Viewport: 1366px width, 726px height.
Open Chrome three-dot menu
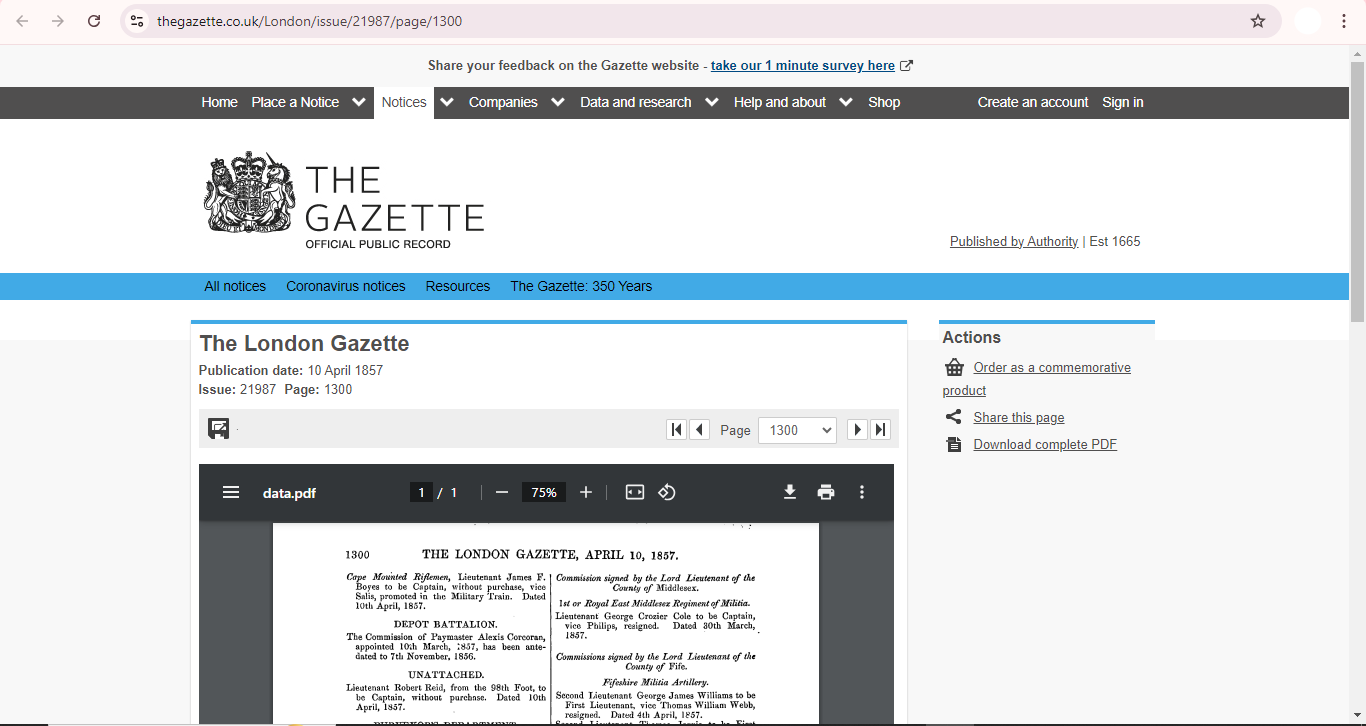pos(1344,21)
